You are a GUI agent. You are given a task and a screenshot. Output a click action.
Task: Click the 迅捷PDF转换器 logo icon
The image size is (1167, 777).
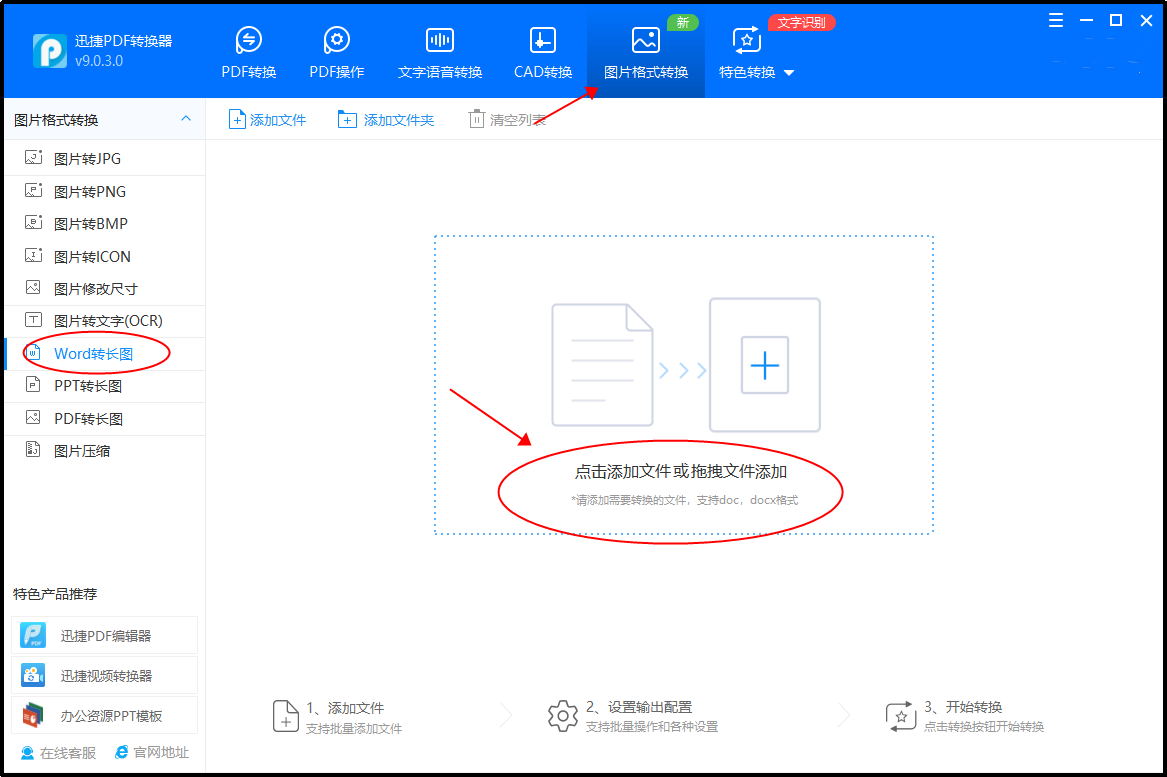point(50,51)
